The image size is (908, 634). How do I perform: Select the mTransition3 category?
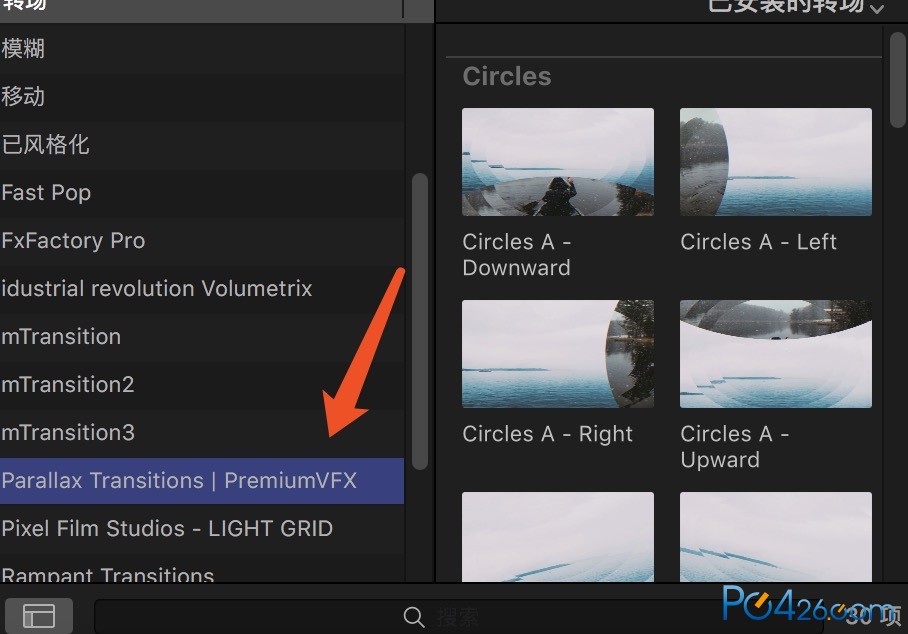pyautogui.click(x=202, y=433)
